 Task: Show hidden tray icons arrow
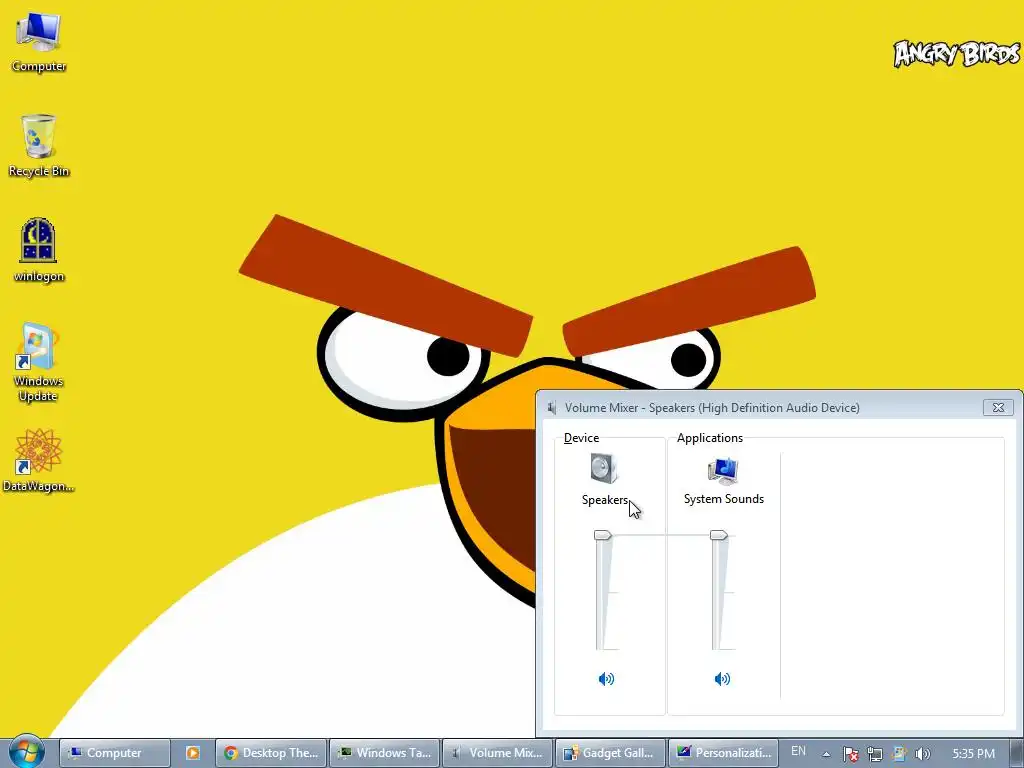tap(826, 754)
